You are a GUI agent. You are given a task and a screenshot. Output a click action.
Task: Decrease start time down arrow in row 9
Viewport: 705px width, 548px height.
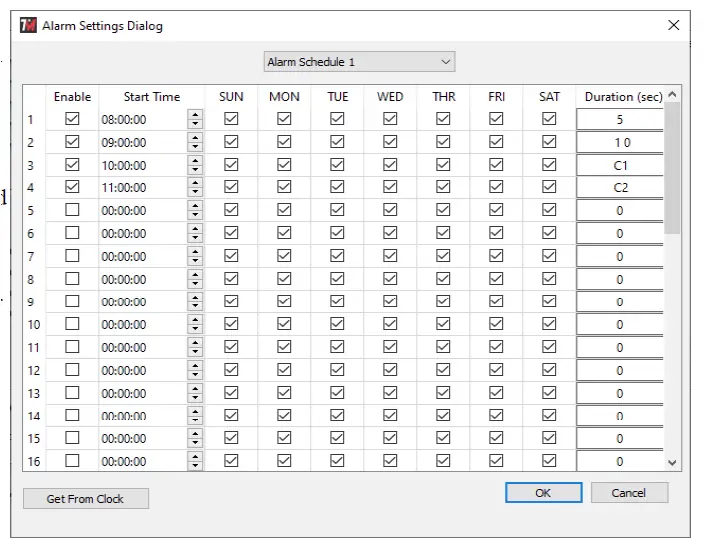(x=195, y=307)
